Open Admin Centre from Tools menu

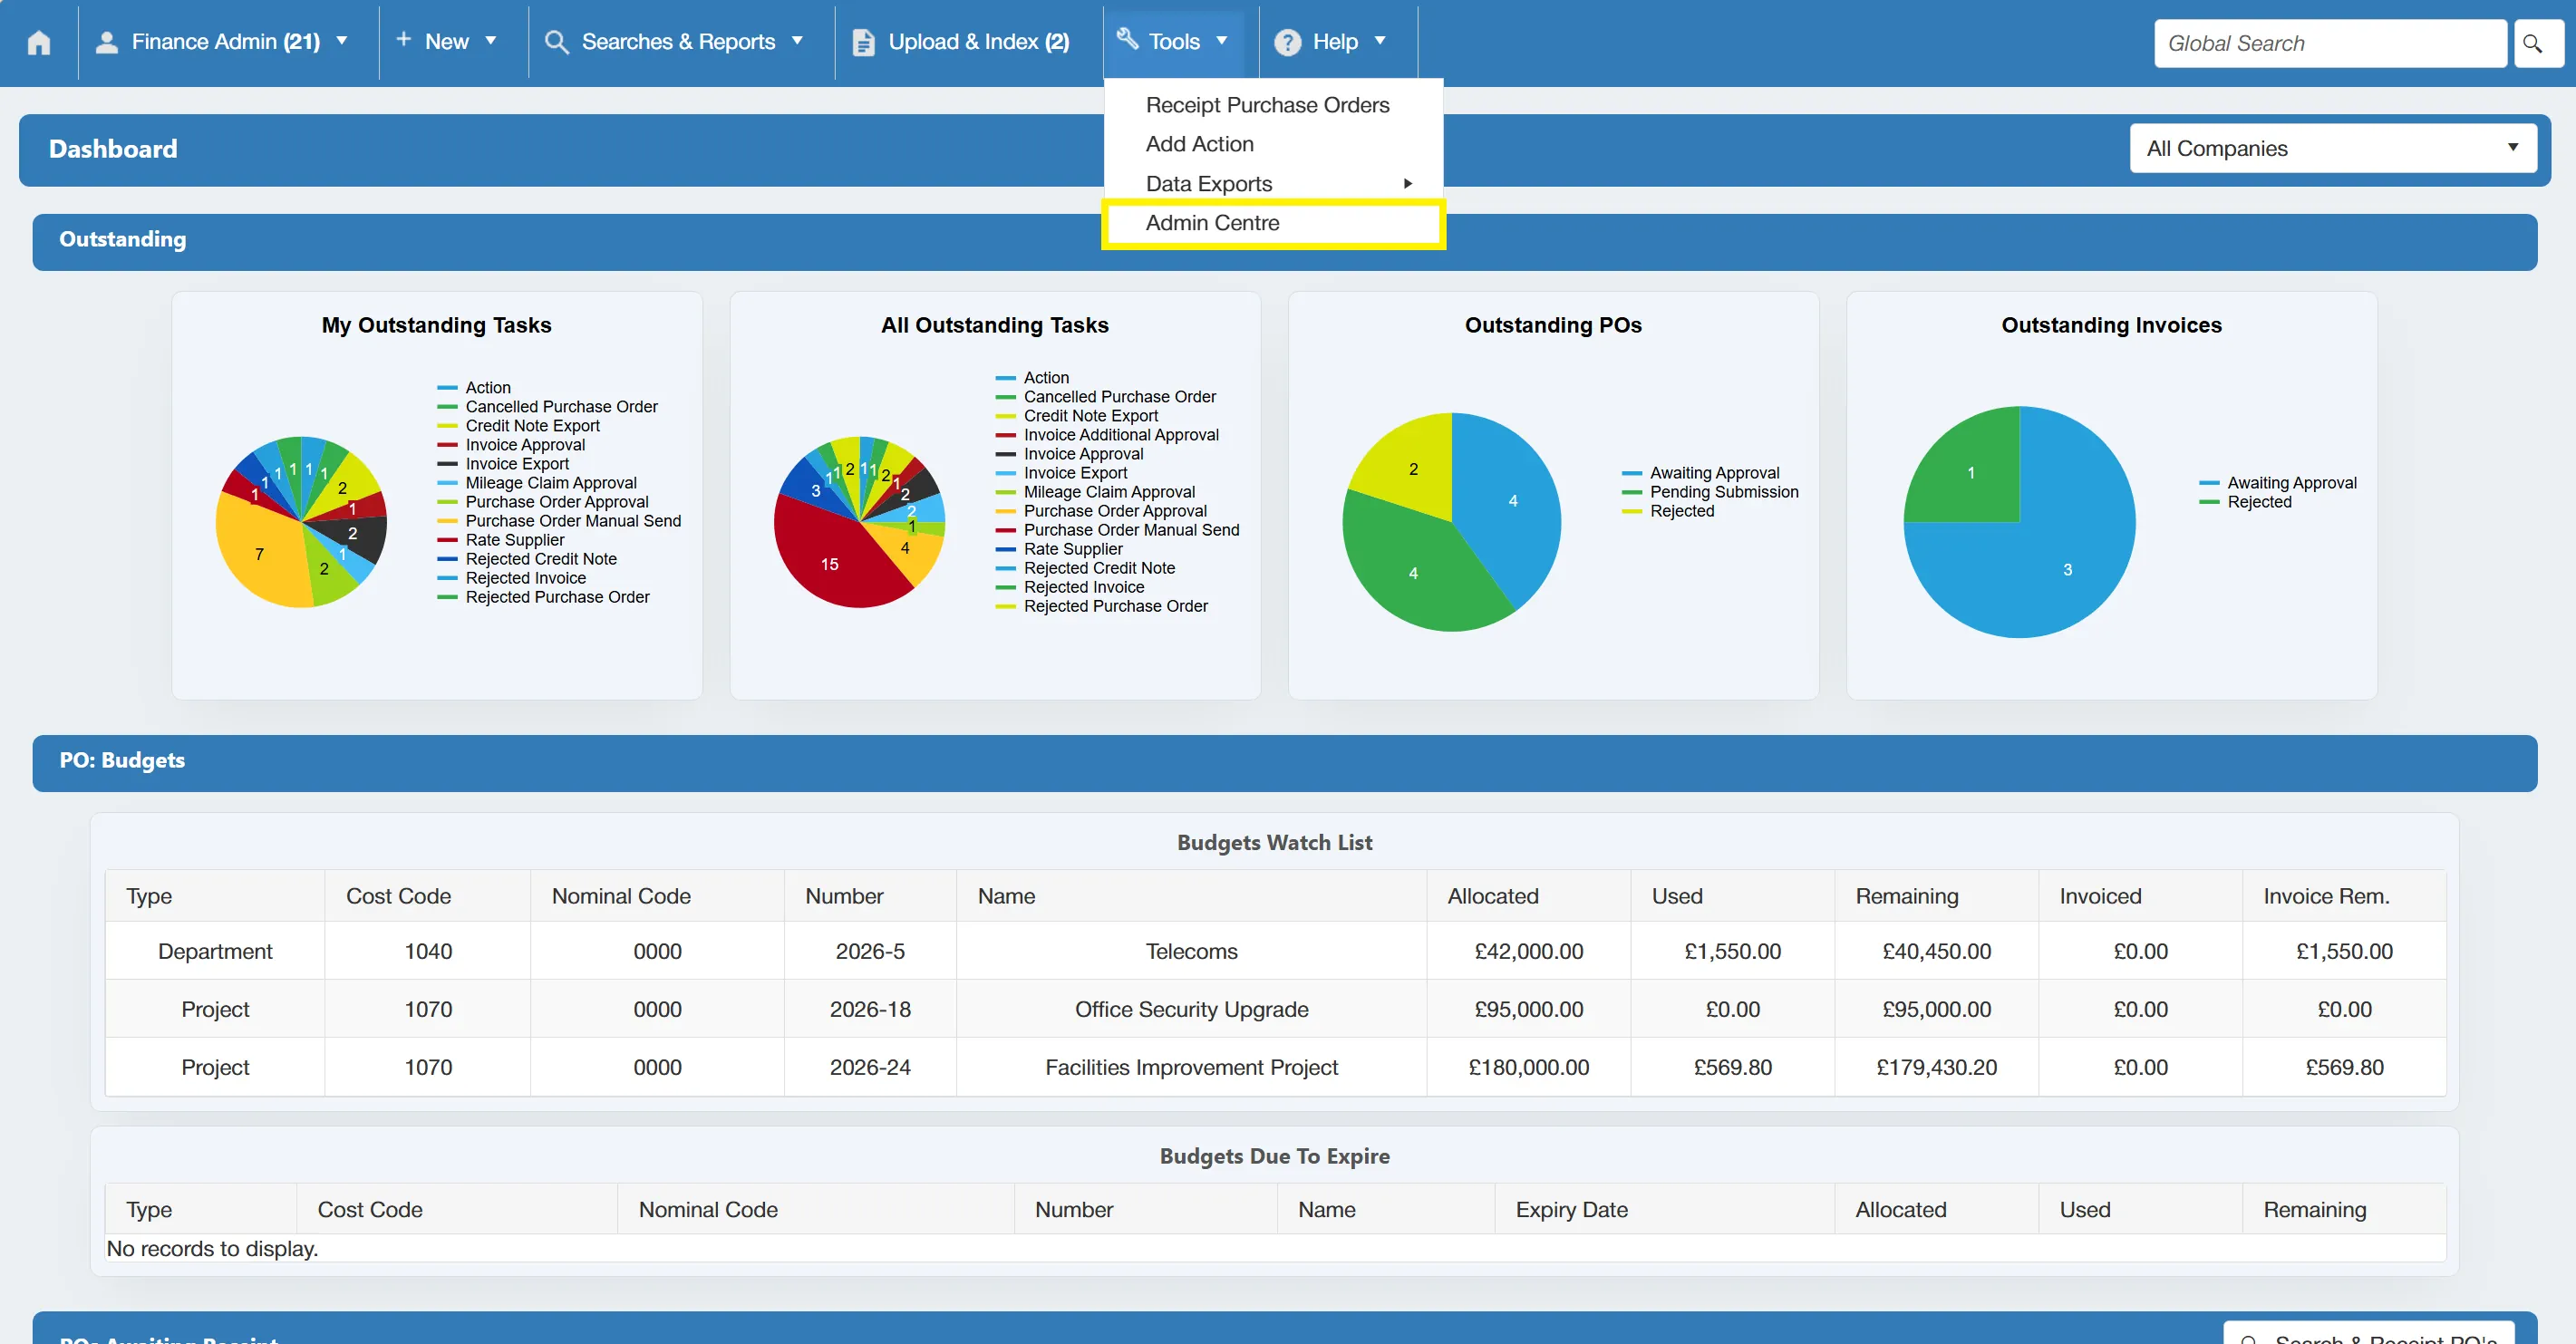point(1273,223)
